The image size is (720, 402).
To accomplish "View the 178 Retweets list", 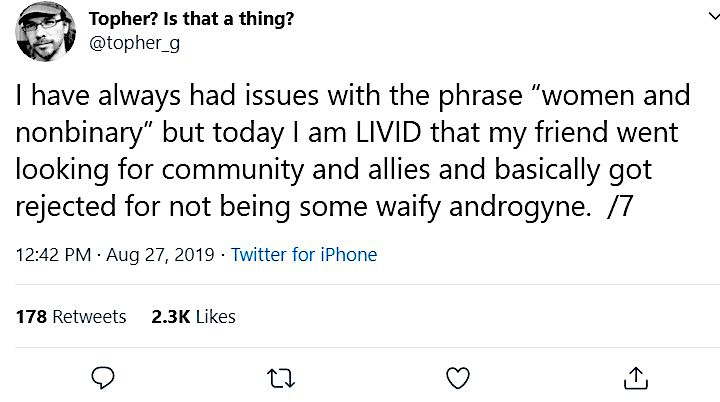I will pos(71,316).
